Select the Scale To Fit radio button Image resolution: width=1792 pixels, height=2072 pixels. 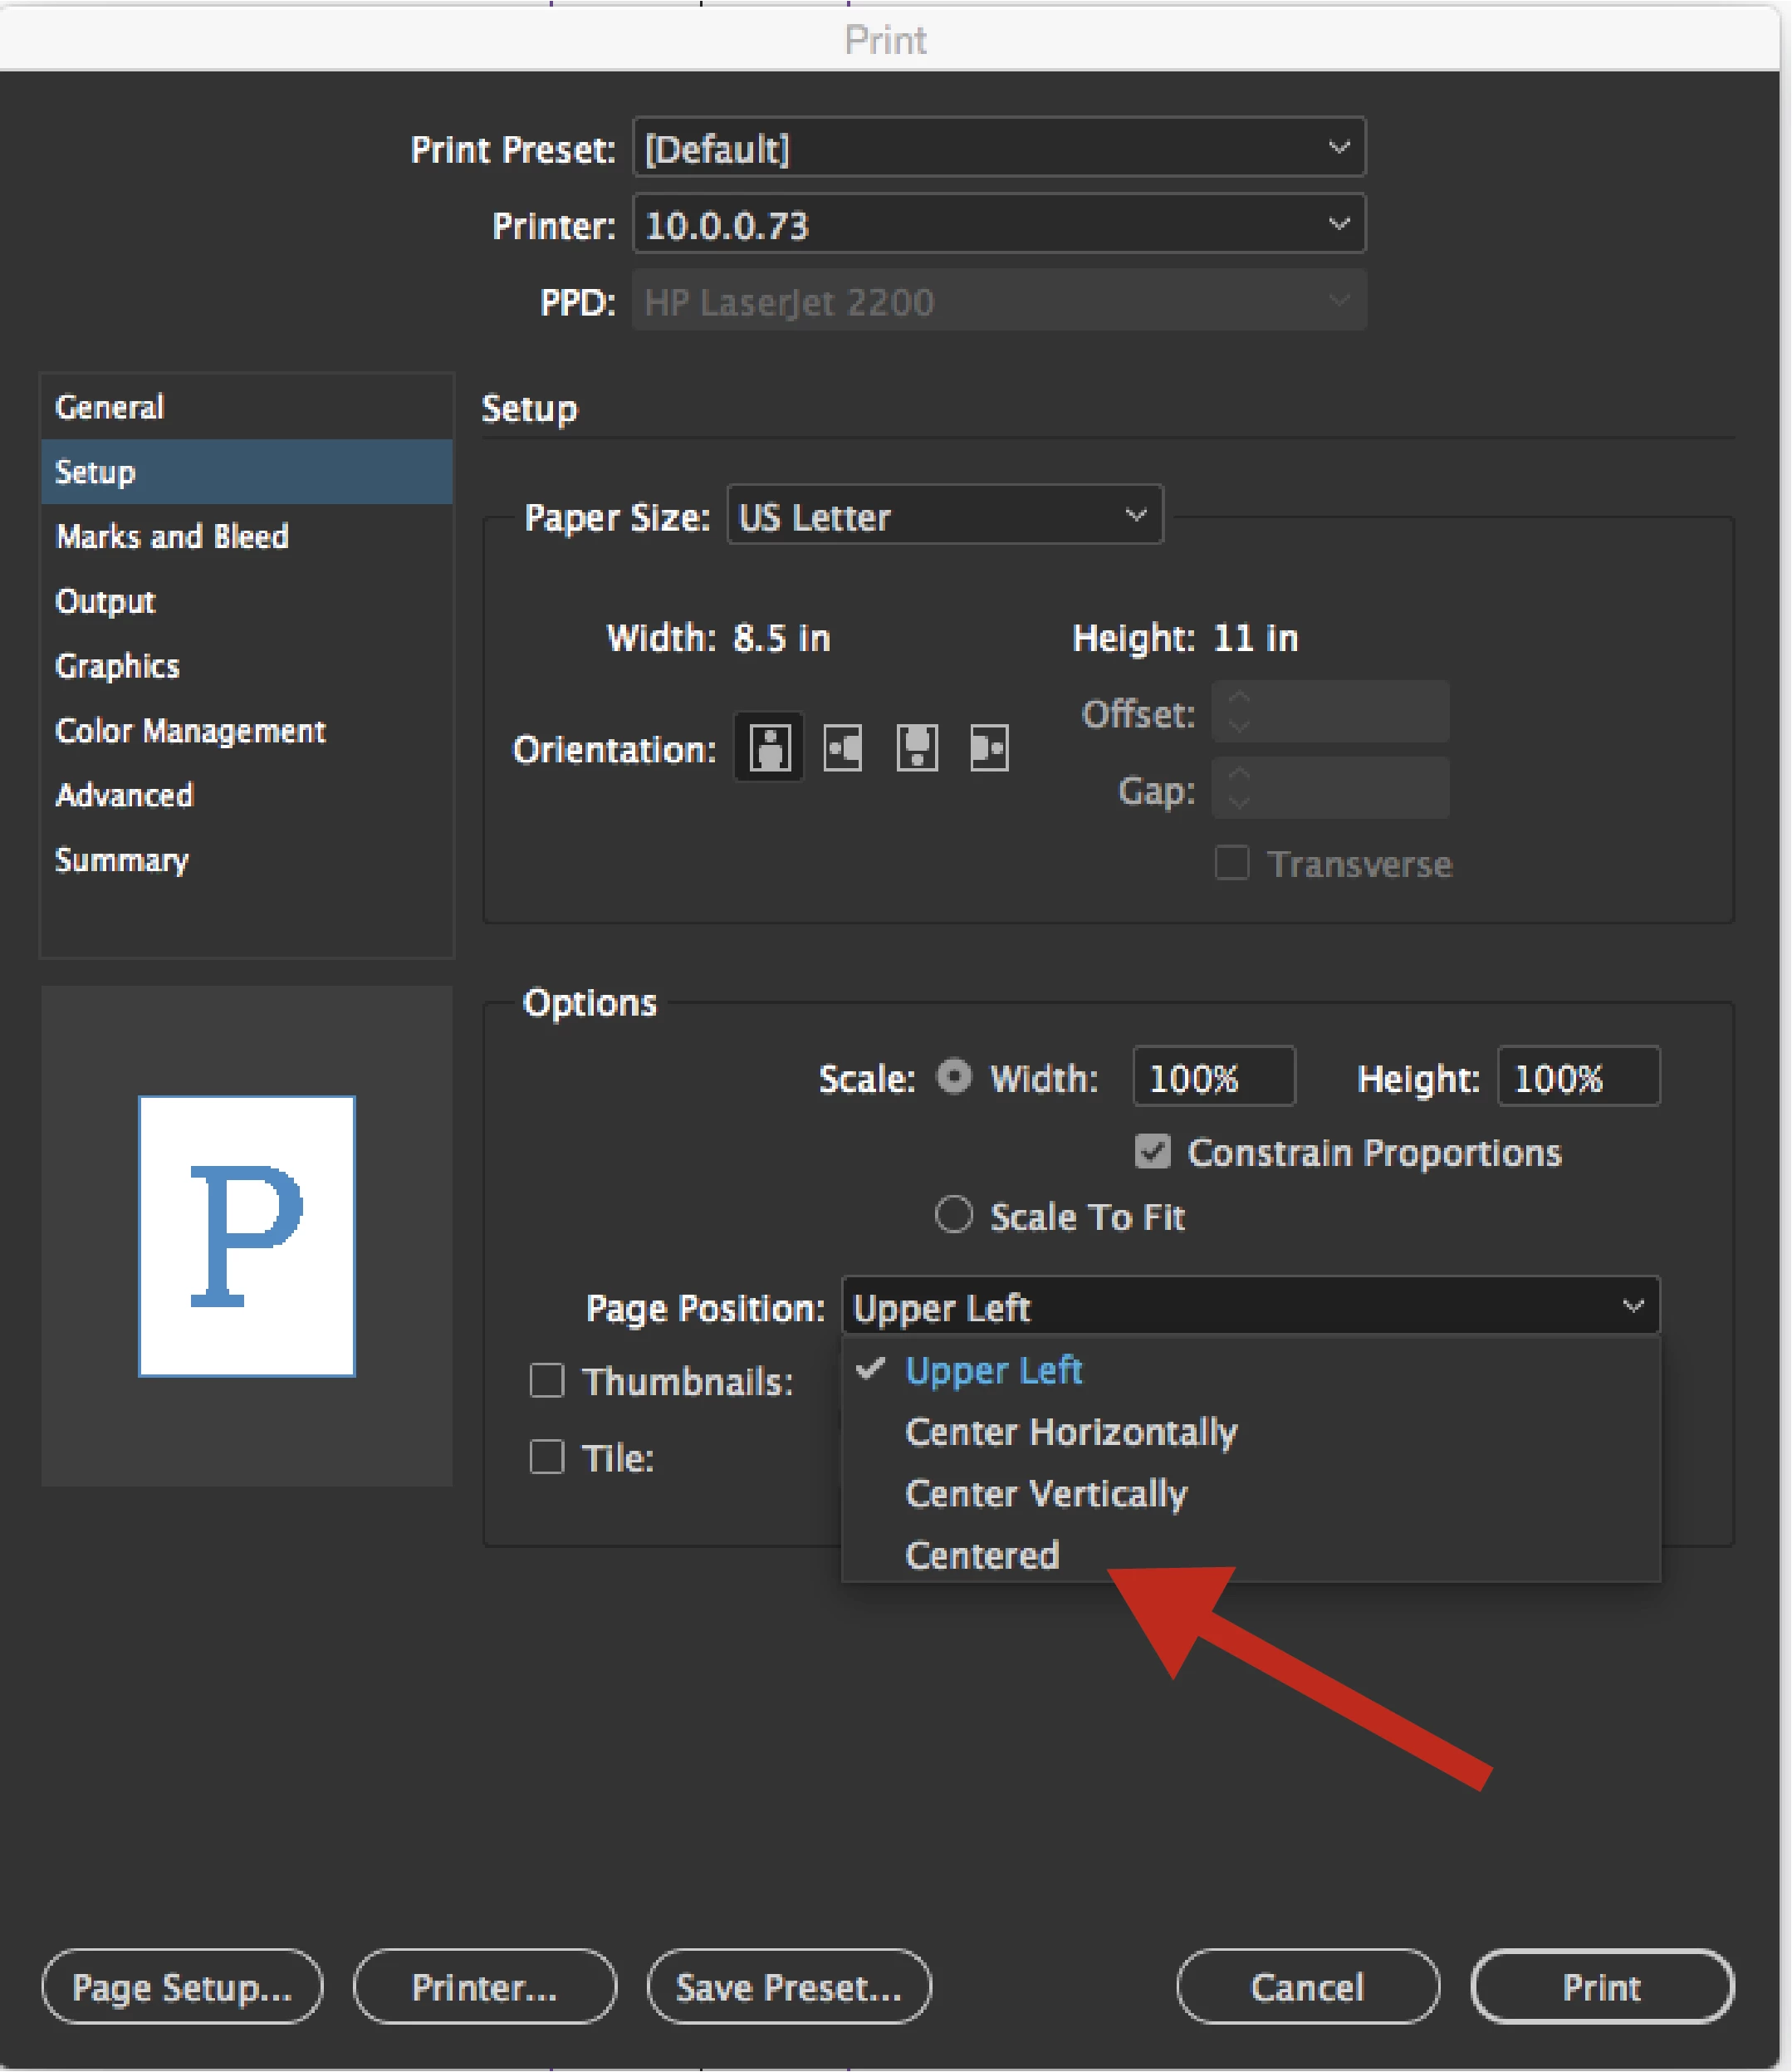pos(953,1215)
